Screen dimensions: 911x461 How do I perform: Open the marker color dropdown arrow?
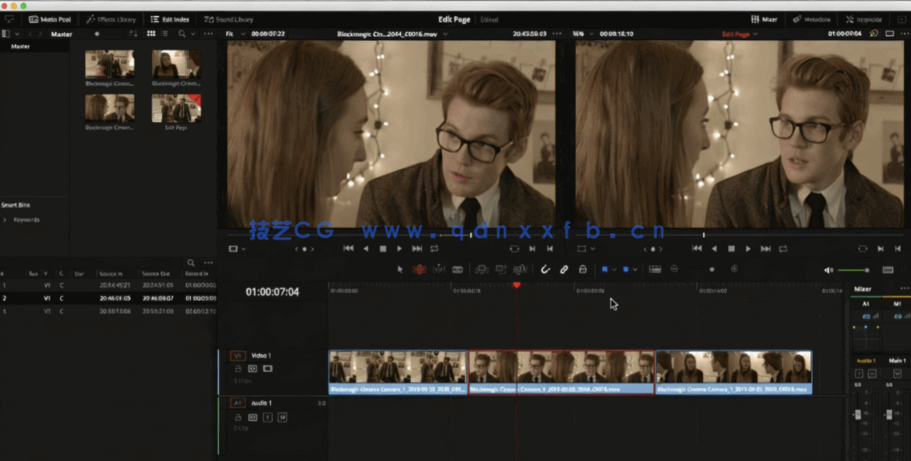(x=635, y=270)
